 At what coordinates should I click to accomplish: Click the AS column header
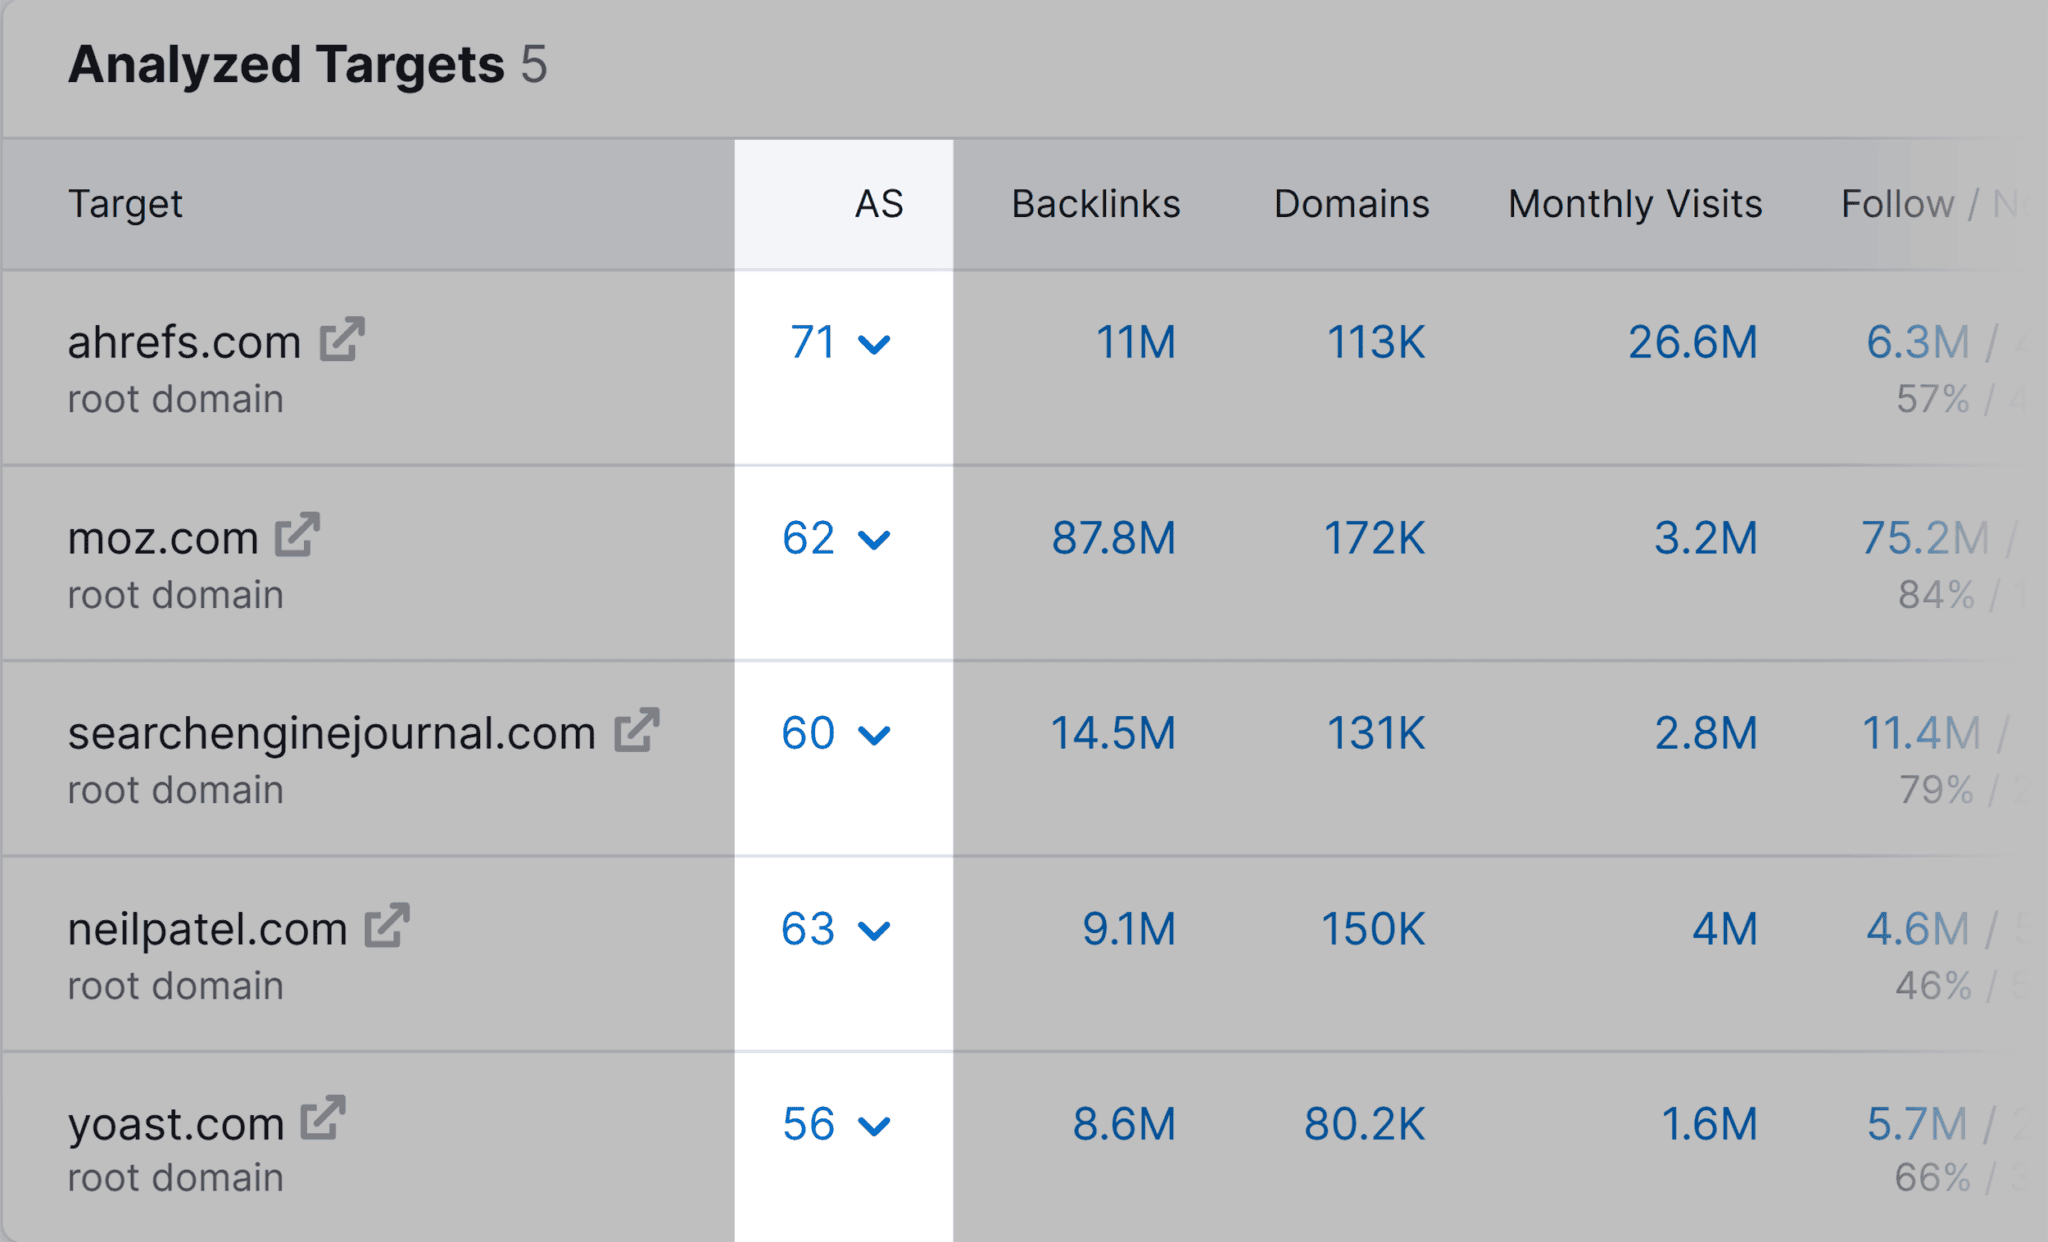coord(878,203)
